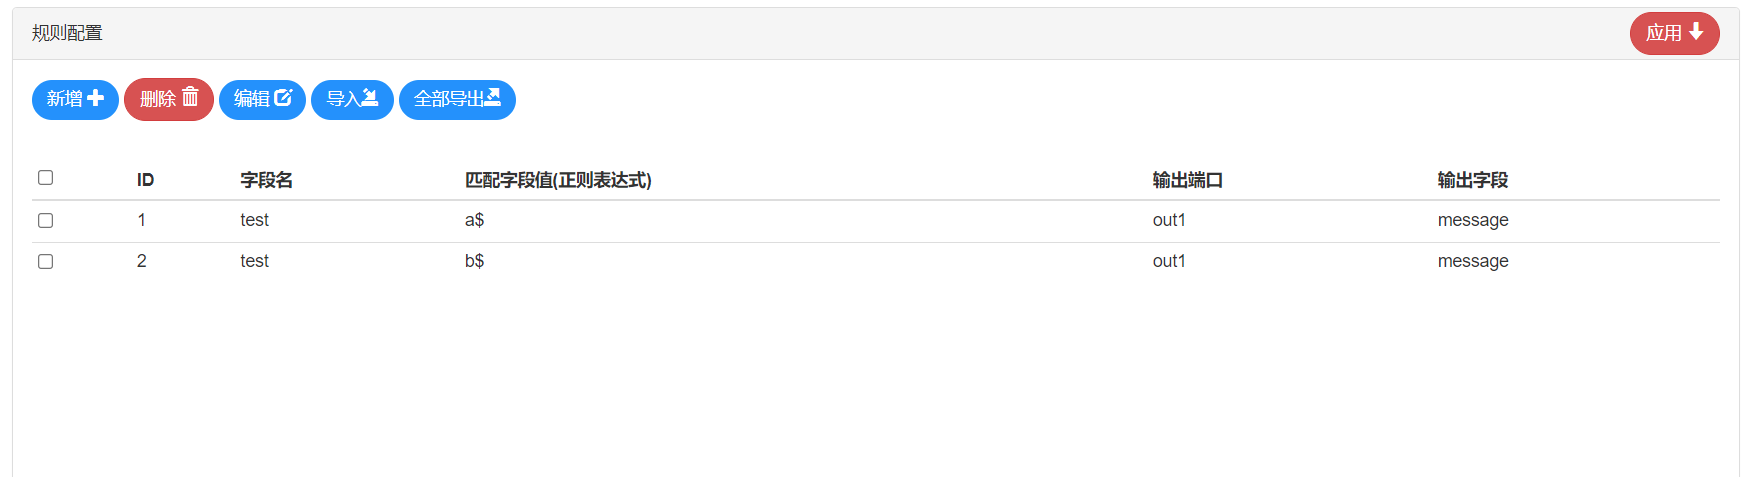Image resolution: width=1753 pixels, height=477 pixels.
Task: Click the 匹配字段值(正则表达式) column header
Action: 558,180
